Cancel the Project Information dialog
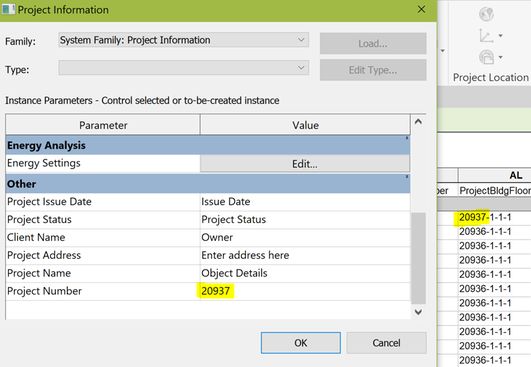Screen dimensions: 531x367 coord(386,343)
